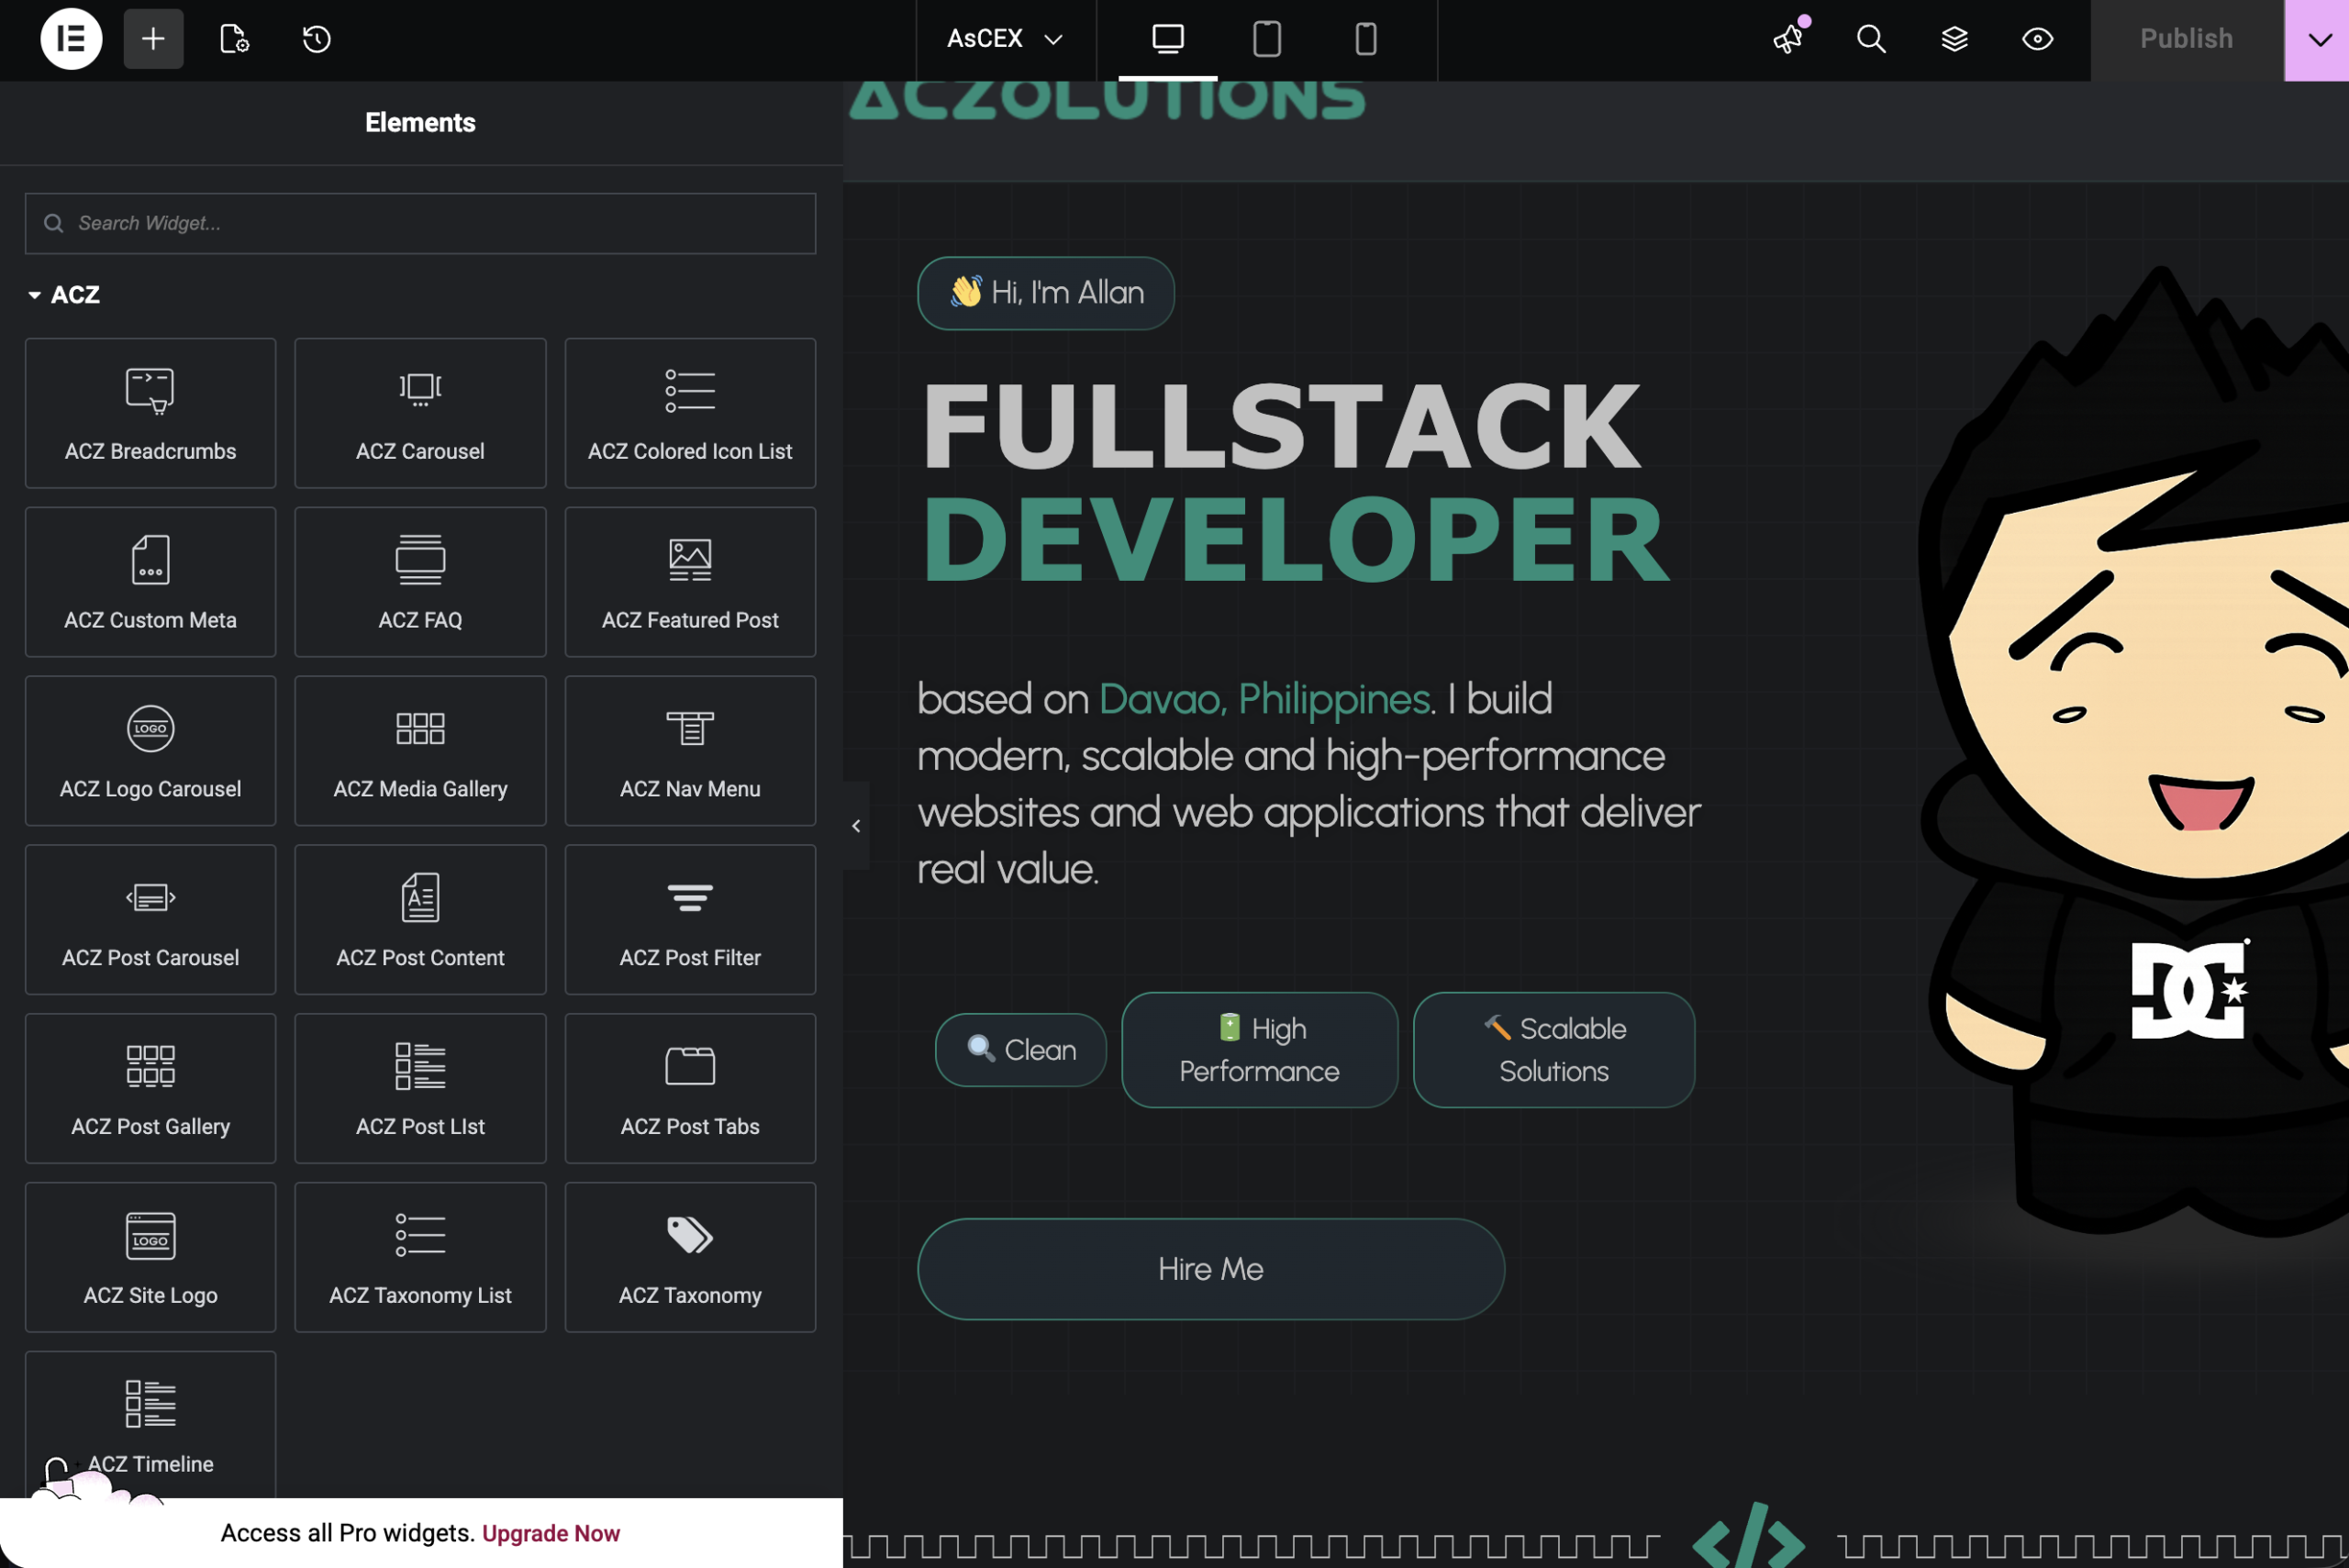This screenshot has width=2349, height=1568.
Task: Open the Elementor main menu logo
Action: [x=71, y=39]
